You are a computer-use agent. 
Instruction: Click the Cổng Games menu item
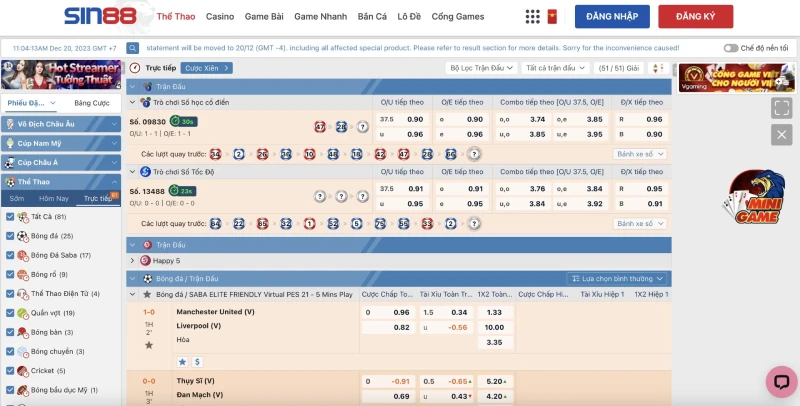(x=458, y=16)
